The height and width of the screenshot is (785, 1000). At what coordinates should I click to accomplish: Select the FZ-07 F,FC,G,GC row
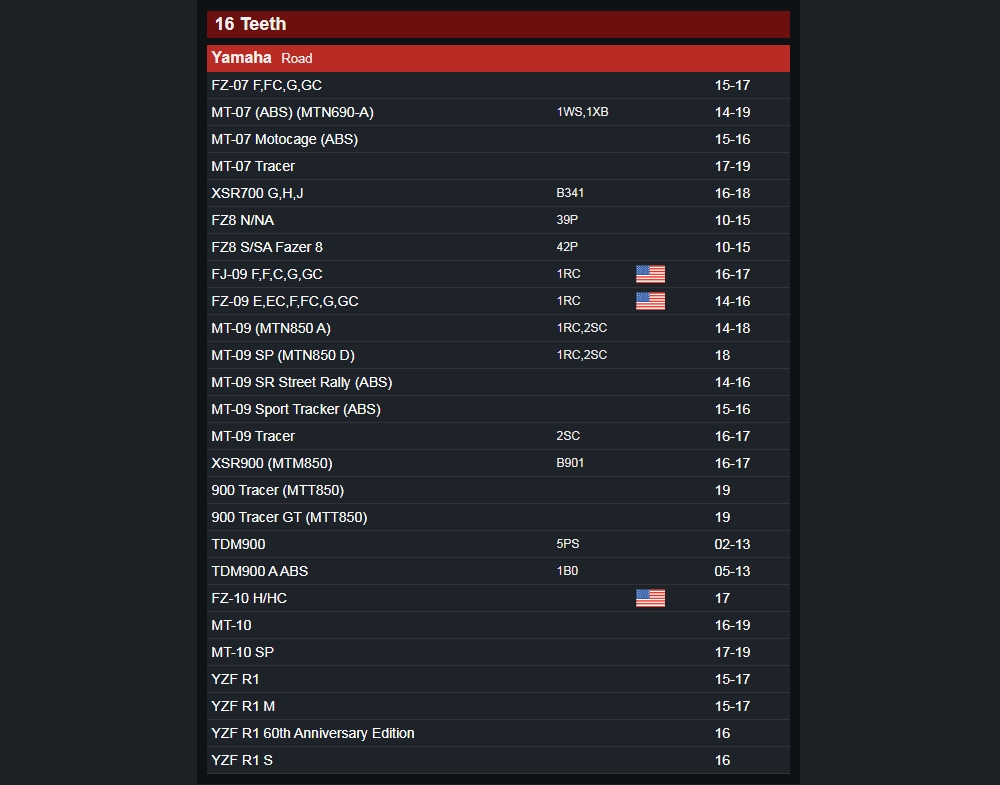pyautogui.click(x=498, y=85)
